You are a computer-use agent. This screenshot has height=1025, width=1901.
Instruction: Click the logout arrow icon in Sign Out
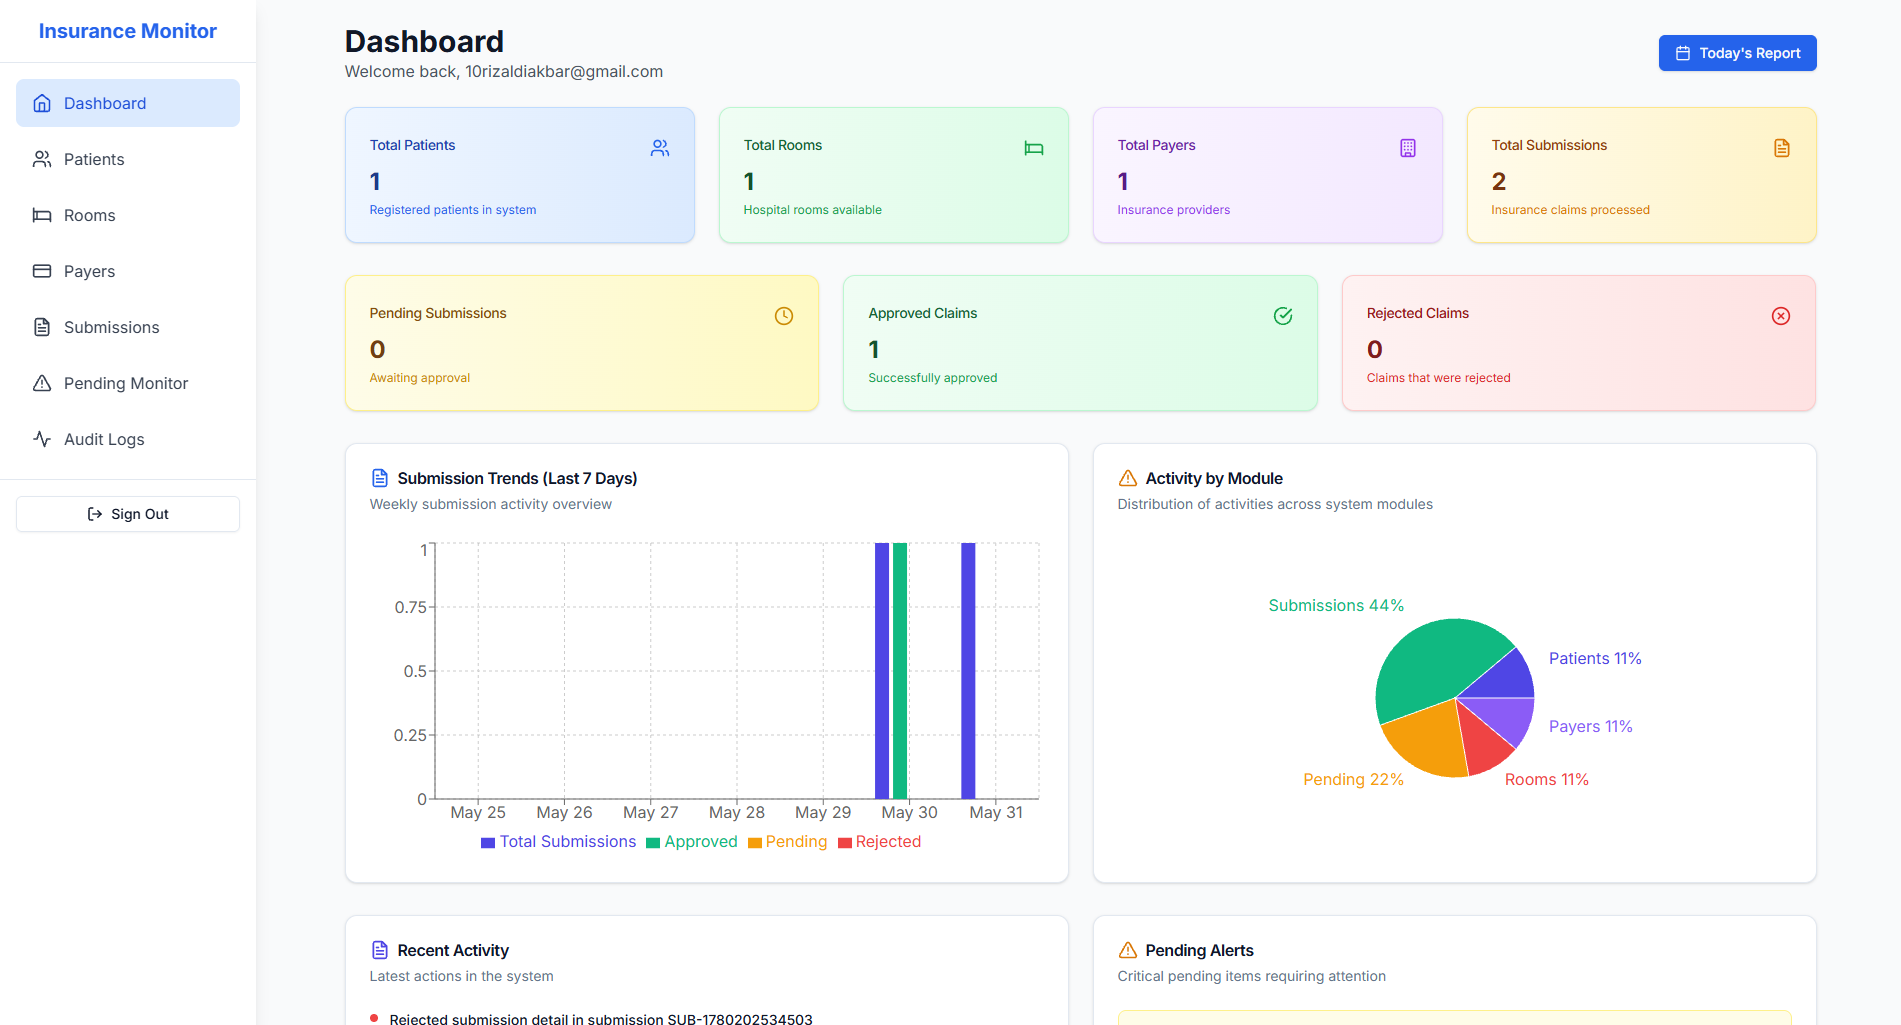[x=95, y=514]
